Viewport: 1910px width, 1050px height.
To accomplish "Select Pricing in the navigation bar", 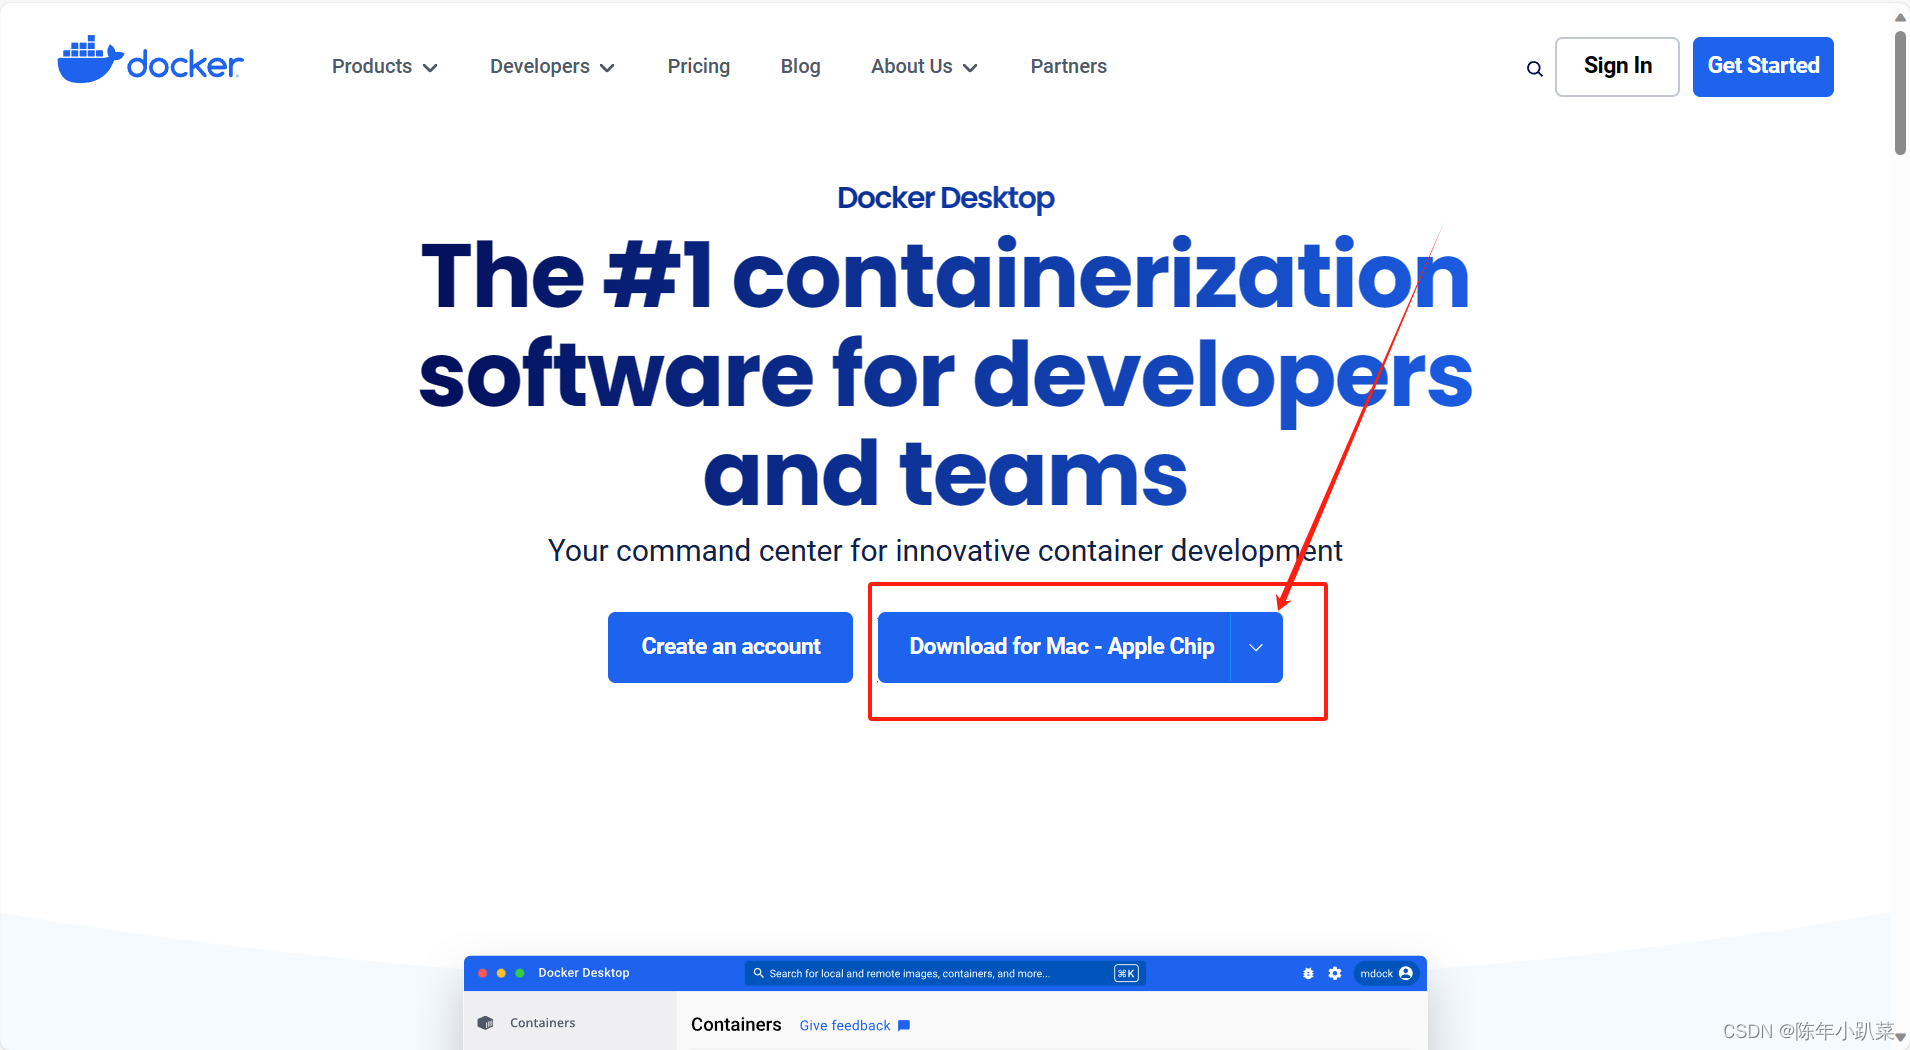I will pyautogui.click(x=698, y=66).
